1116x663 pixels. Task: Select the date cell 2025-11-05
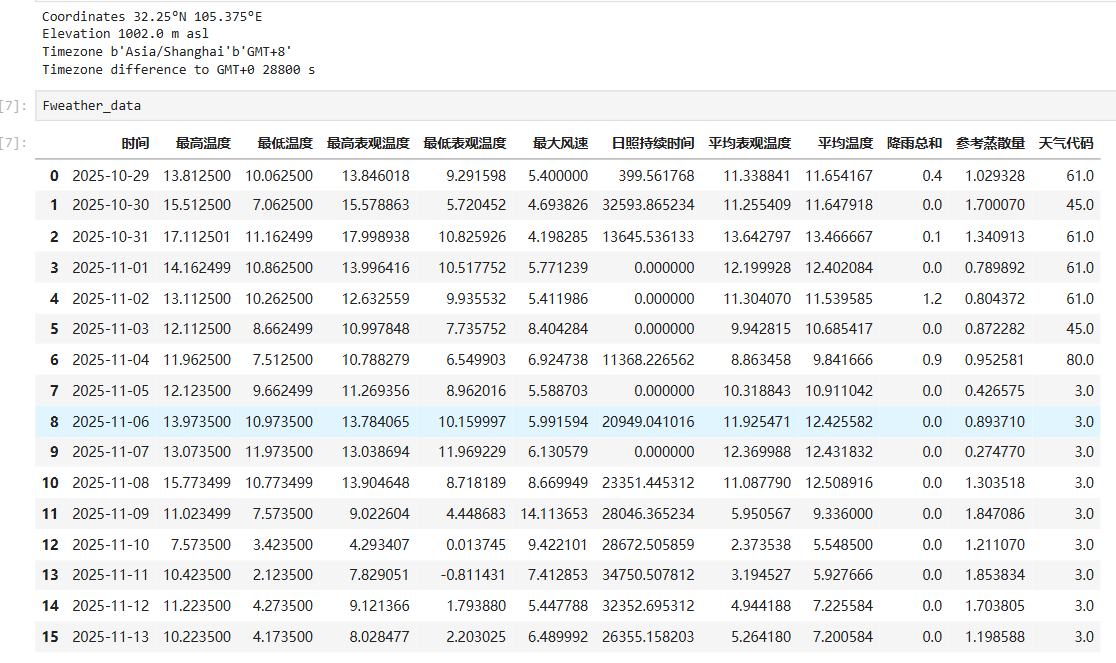click(111, 391)
